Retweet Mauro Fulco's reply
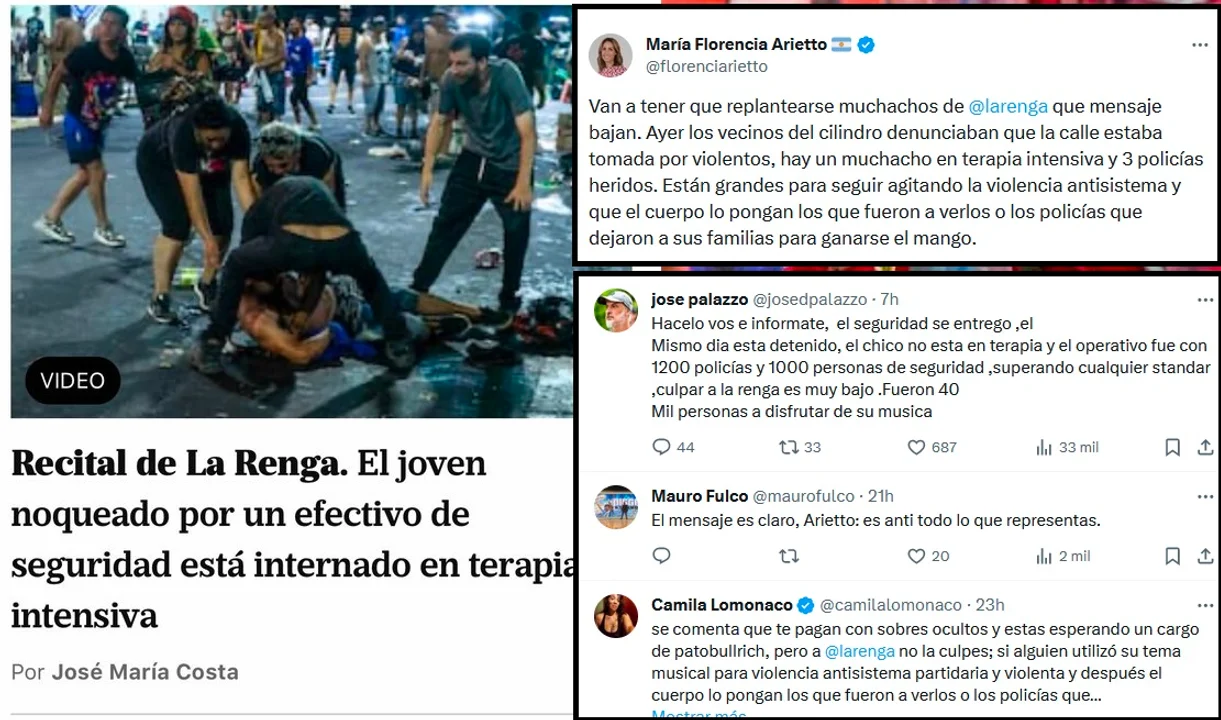 click(788, 556)
